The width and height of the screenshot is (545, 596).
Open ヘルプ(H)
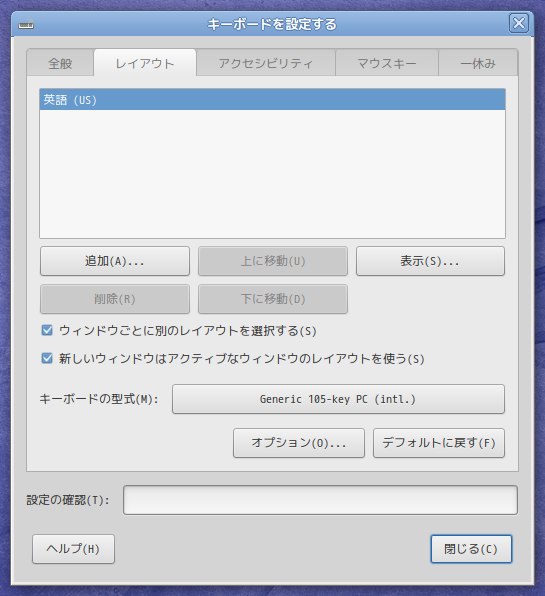tap(73, 549)
